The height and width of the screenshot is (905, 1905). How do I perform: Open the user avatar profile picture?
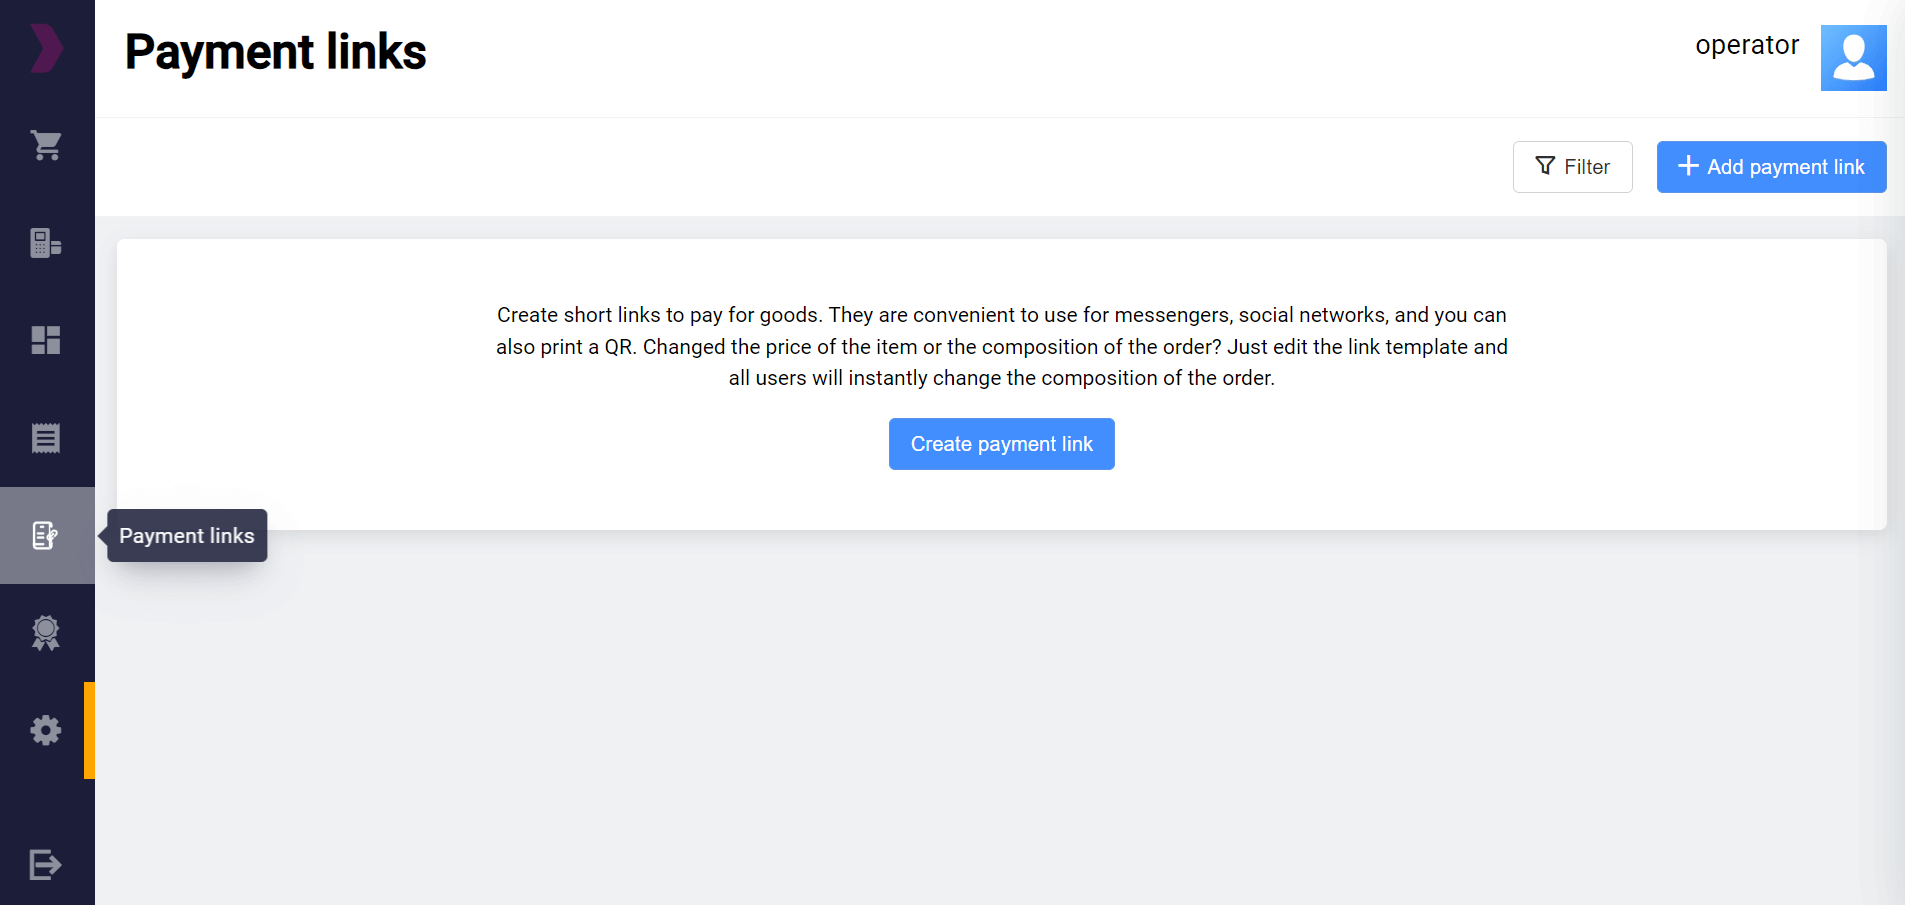pyautogui.click(x=1853, y=58)
